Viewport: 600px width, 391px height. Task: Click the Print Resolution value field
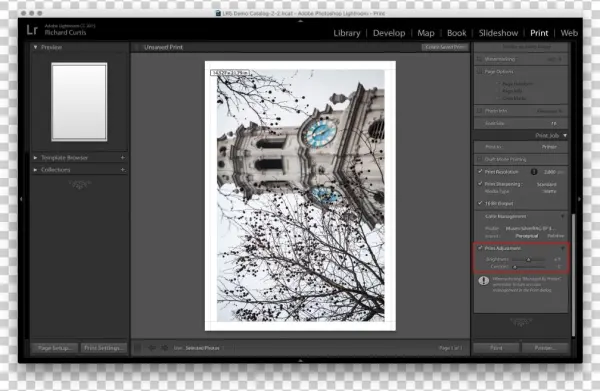(549, 172)
